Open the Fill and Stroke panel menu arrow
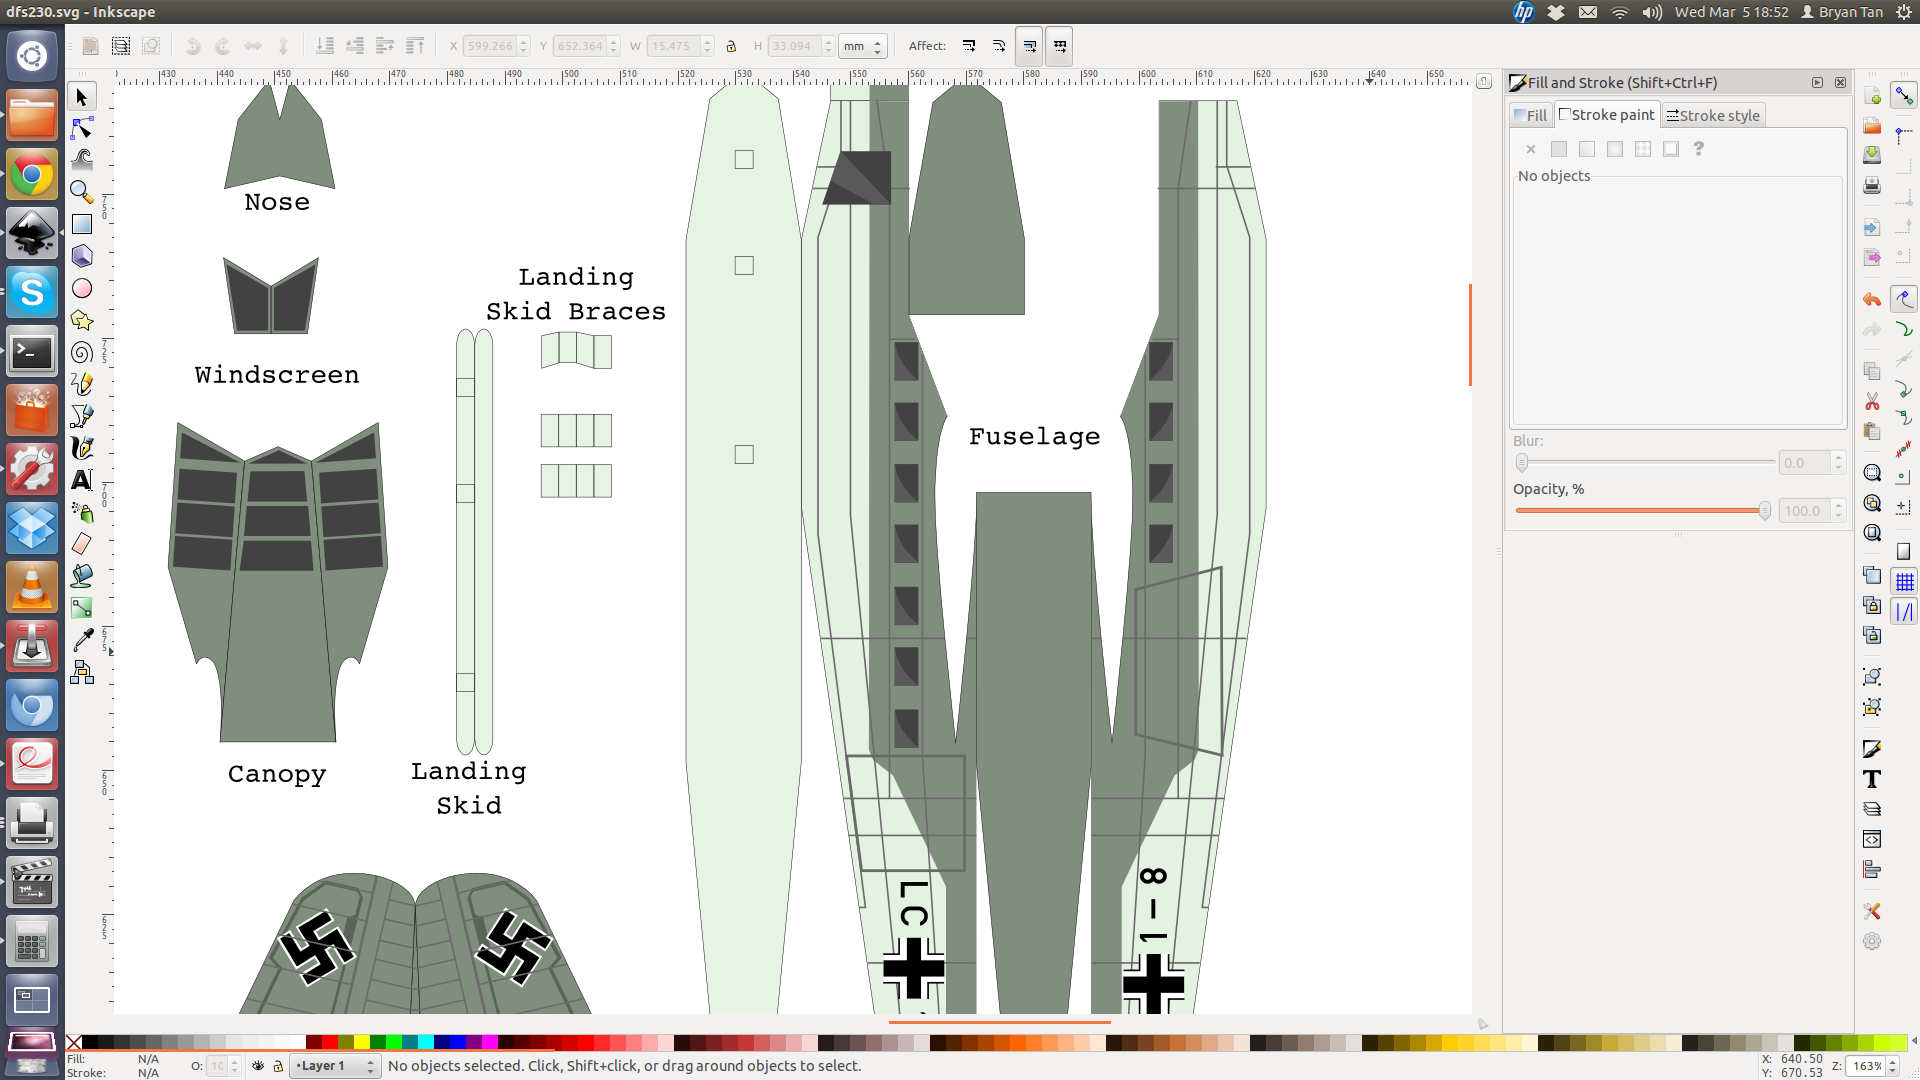 pyautogui.click(x=1817, y=83)
